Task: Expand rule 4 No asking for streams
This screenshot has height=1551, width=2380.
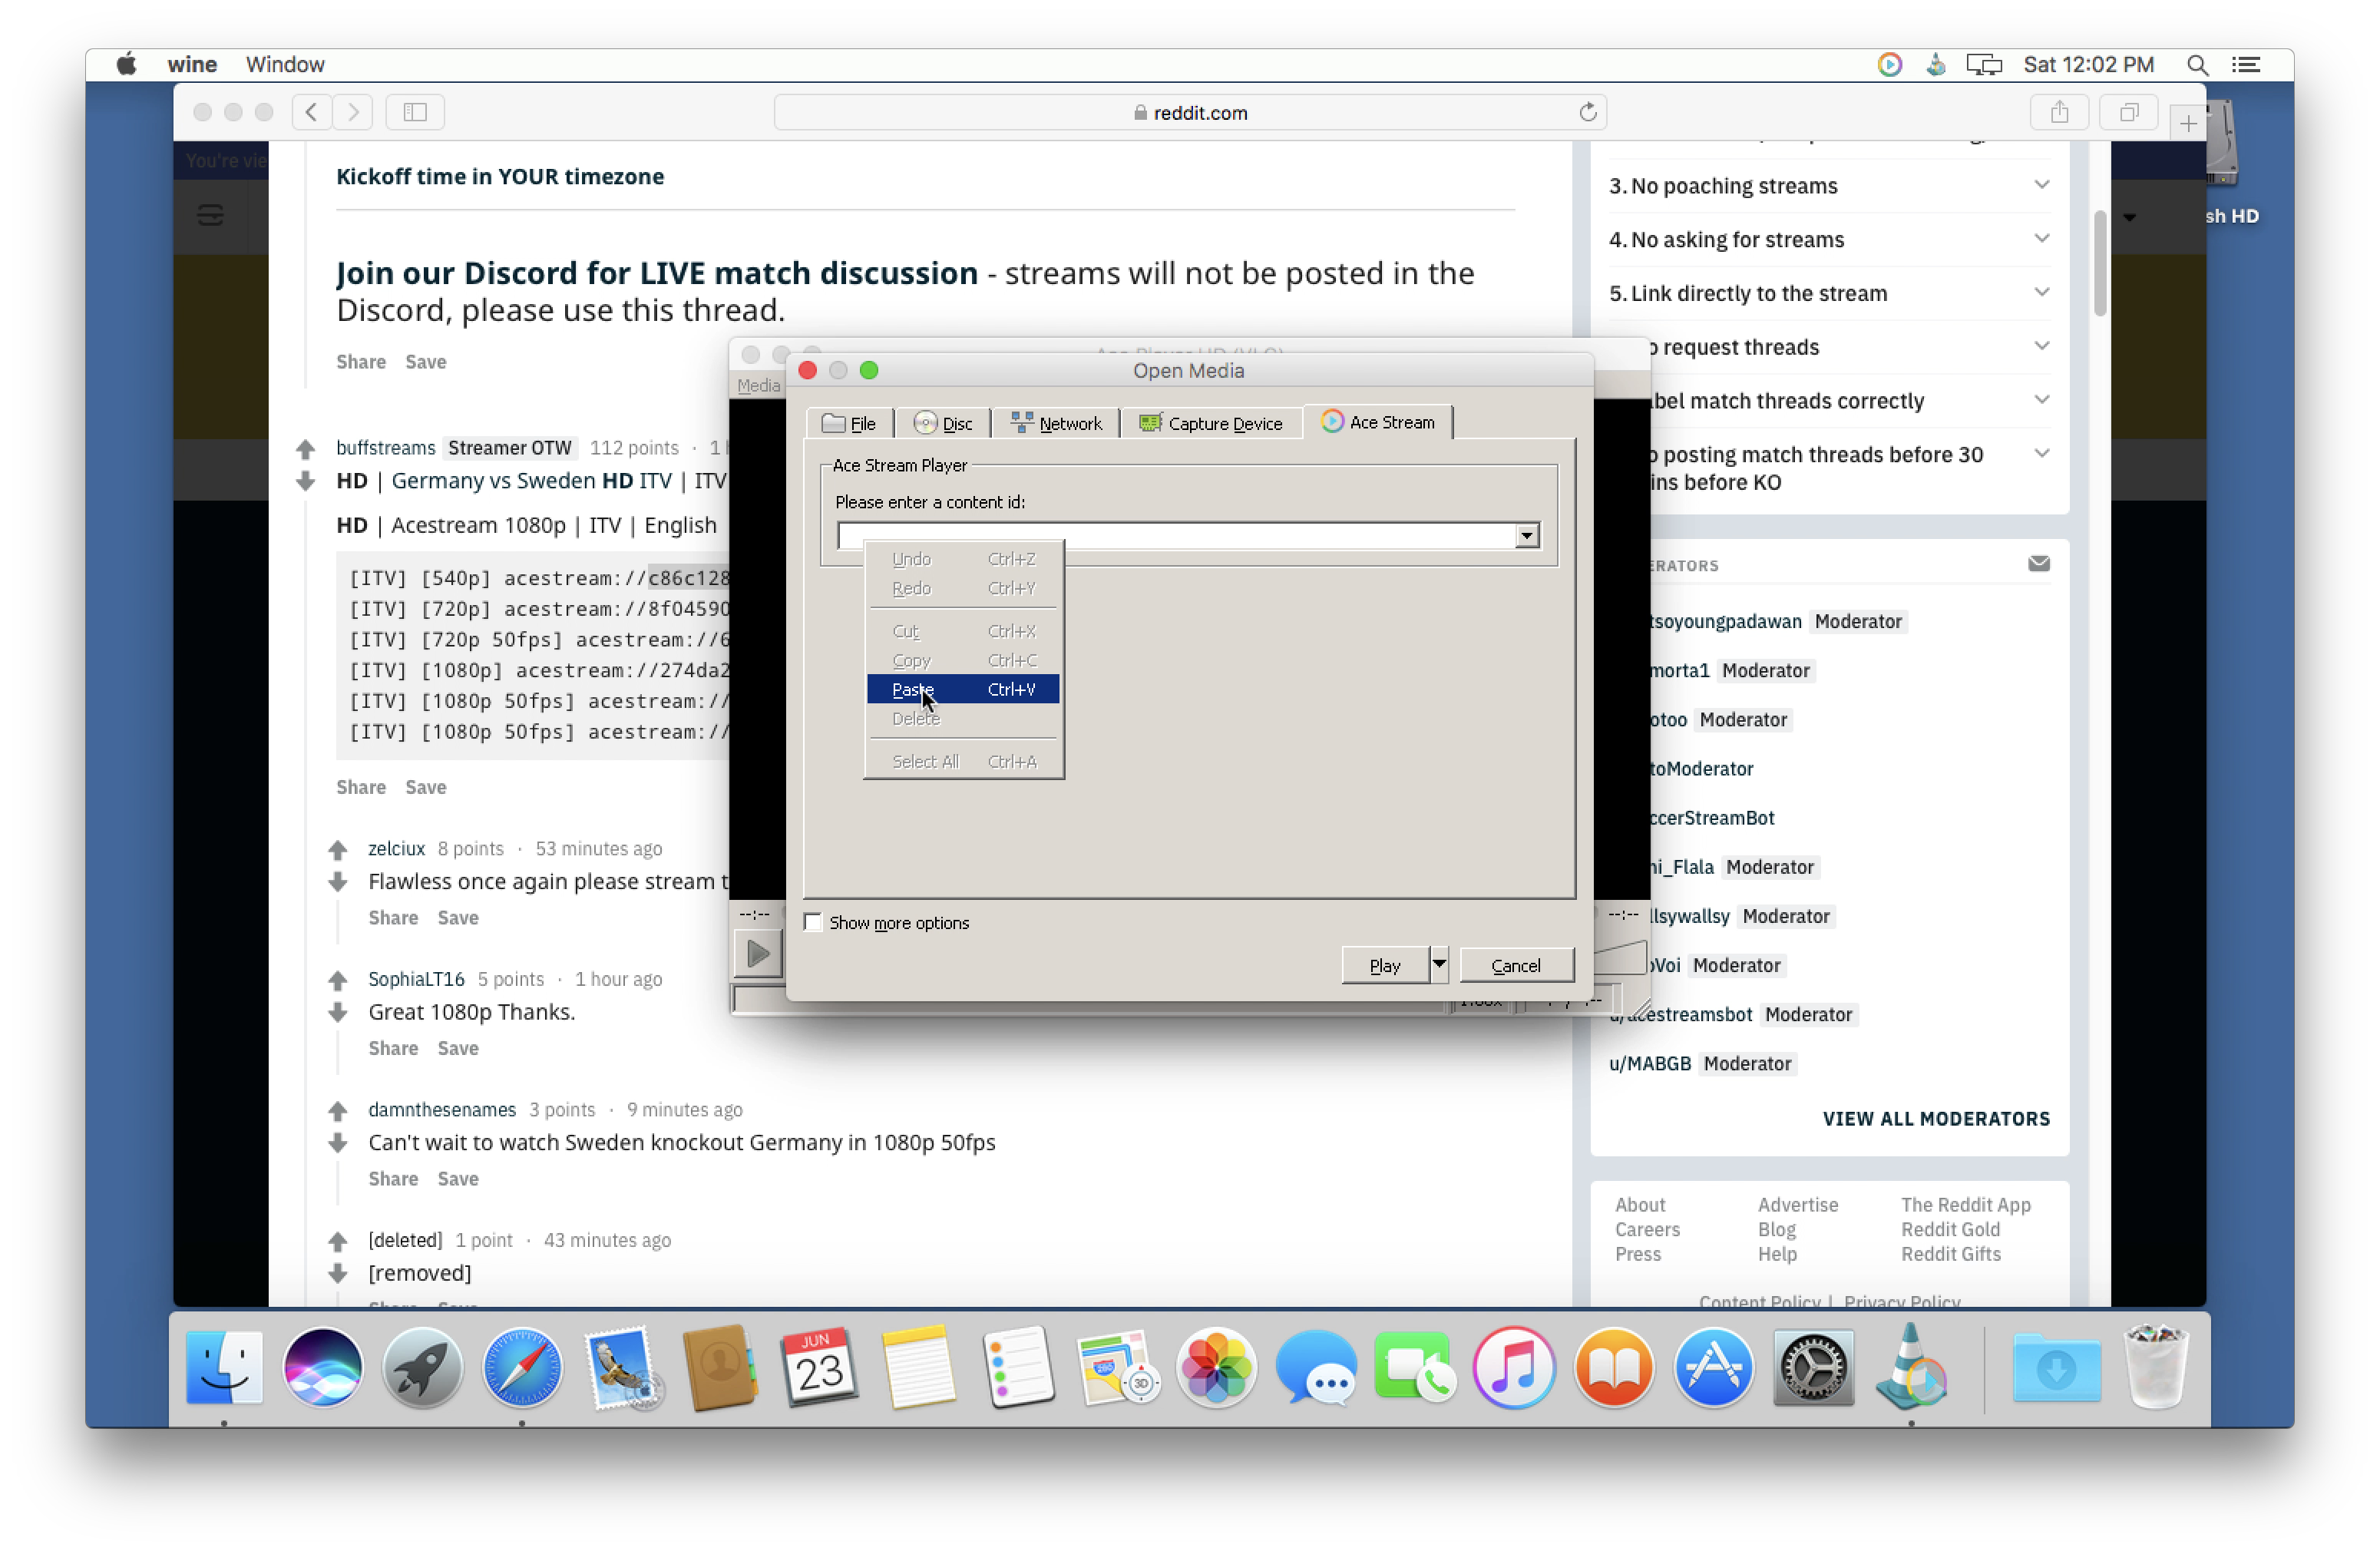Action: (2040, 240)
